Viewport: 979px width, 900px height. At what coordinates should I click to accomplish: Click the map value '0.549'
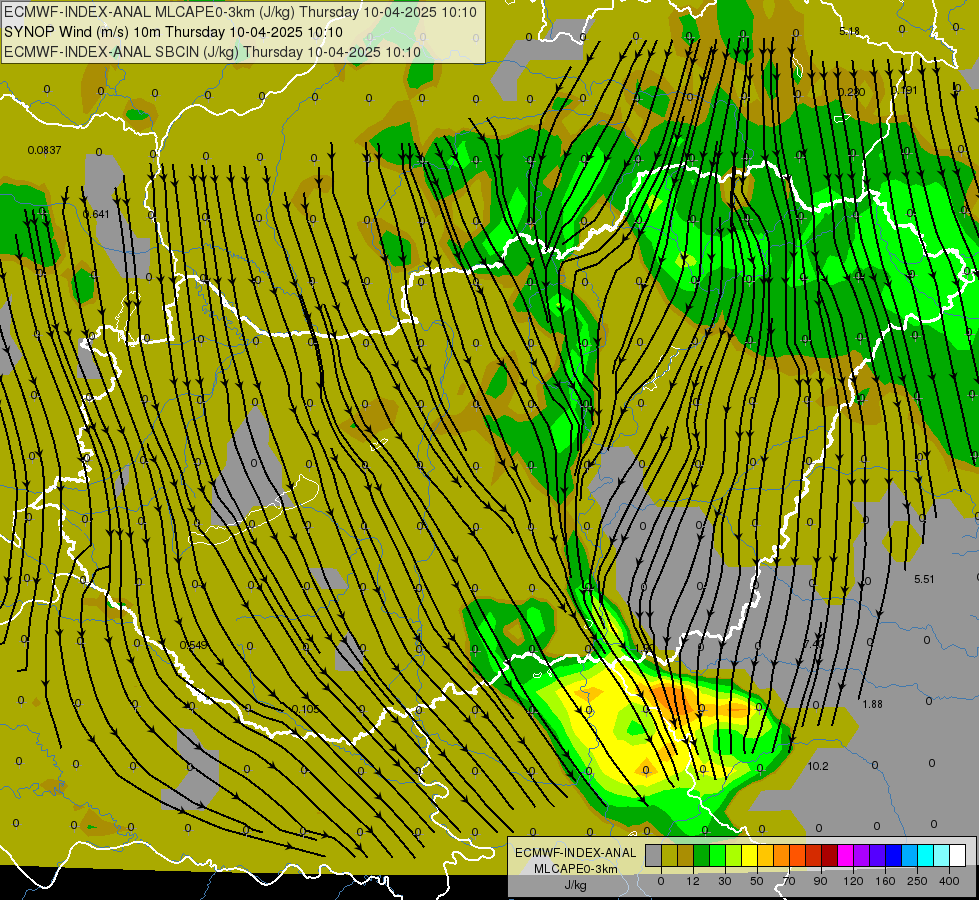click(193, 645)
